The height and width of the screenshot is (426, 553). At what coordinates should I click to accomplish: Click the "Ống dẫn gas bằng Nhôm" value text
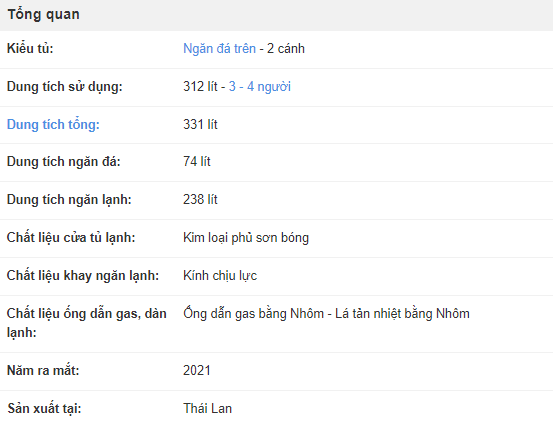tap(254, 314)
